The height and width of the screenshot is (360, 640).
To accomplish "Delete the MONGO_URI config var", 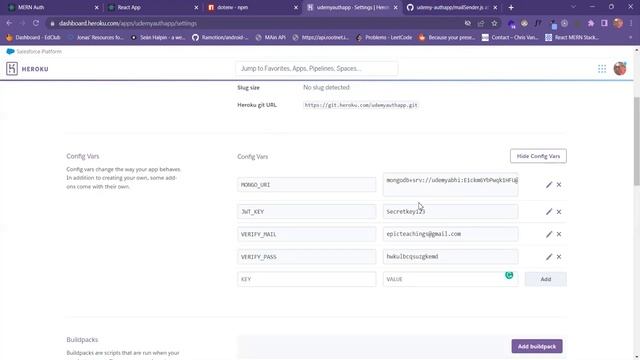I will click(x=559, y=184).
